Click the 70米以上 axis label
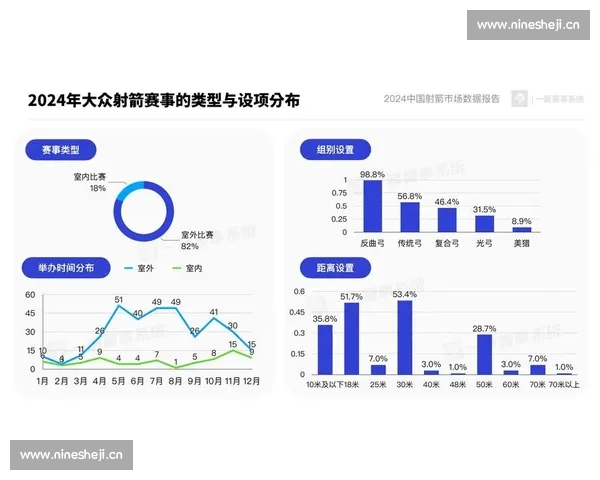 tap(564, 384)
